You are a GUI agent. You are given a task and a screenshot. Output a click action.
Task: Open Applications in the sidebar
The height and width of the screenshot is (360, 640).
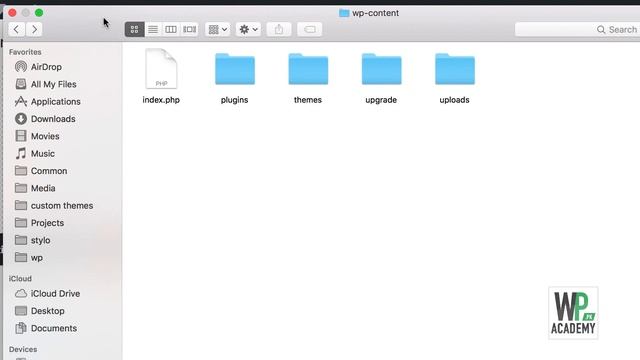click(x=48, y=102)
